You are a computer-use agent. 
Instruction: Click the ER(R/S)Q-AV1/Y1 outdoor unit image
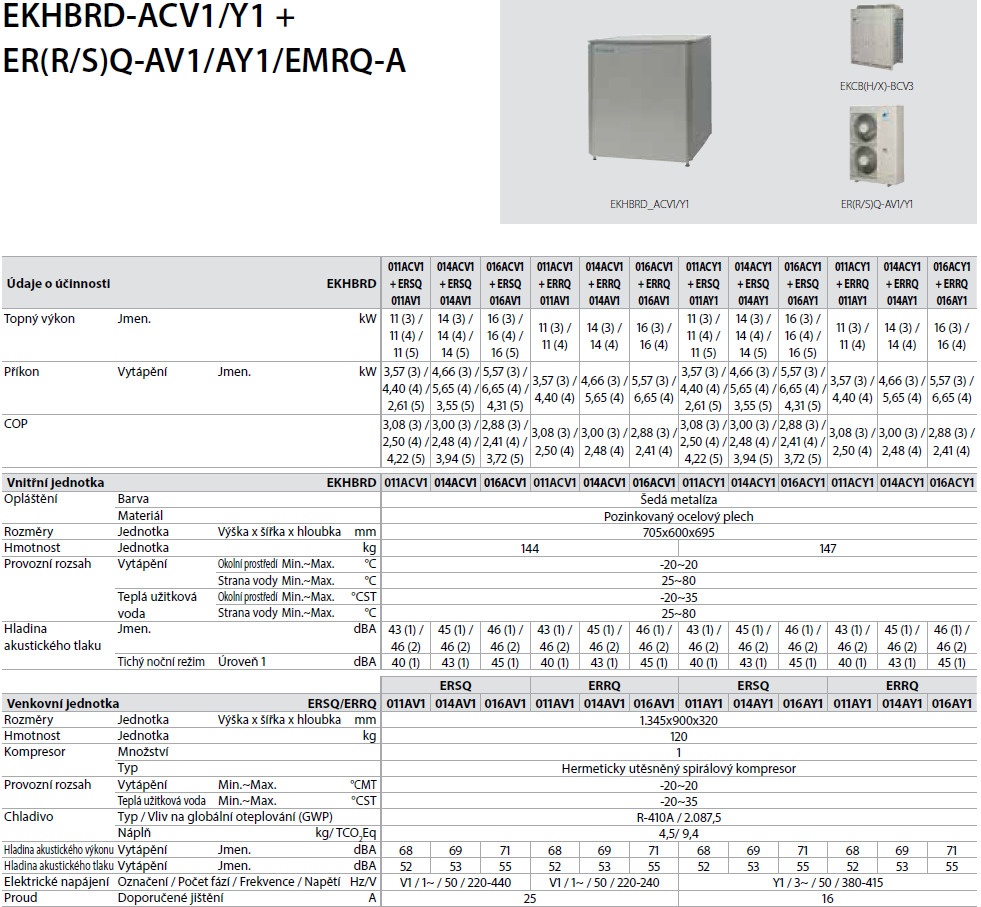click(877, 145)
